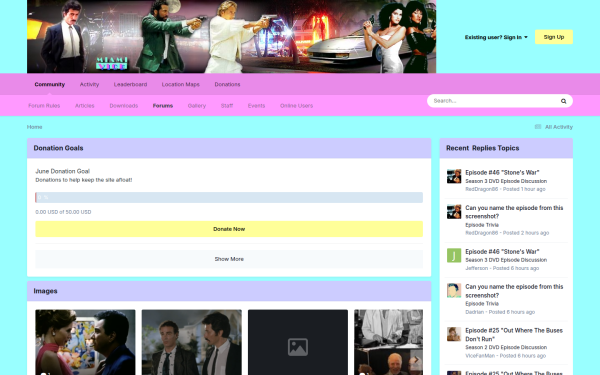Click inside the Search field
The height and width of the screenshot is (375, 600).
[494, 101]
